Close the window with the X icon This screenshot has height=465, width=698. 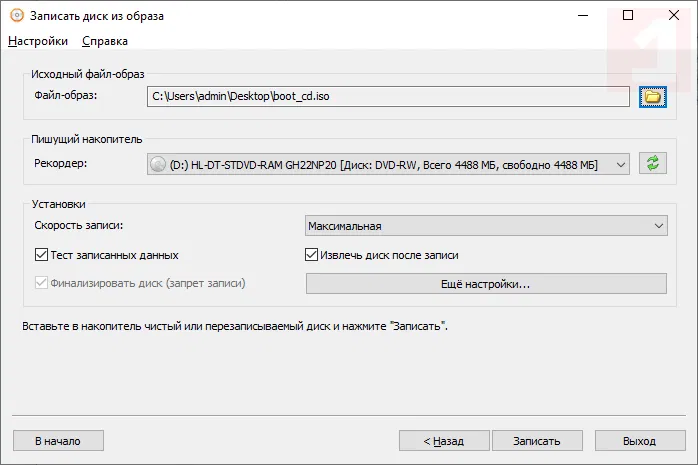pos(673,16)
